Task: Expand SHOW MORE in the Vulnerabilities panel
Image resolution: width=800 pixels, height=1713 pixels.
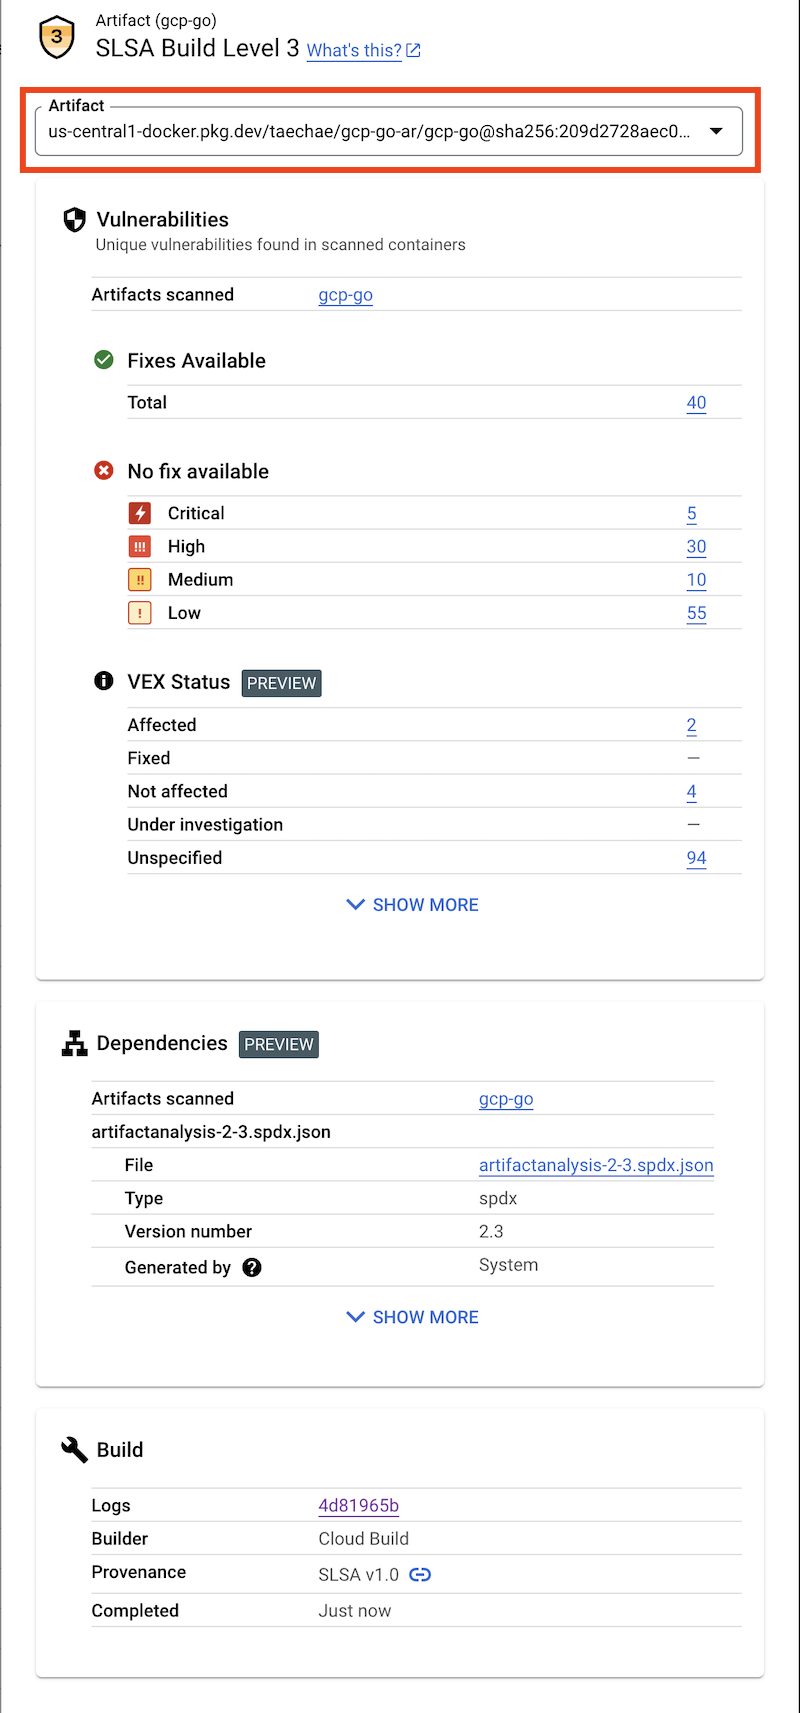Action: point(411,904)
